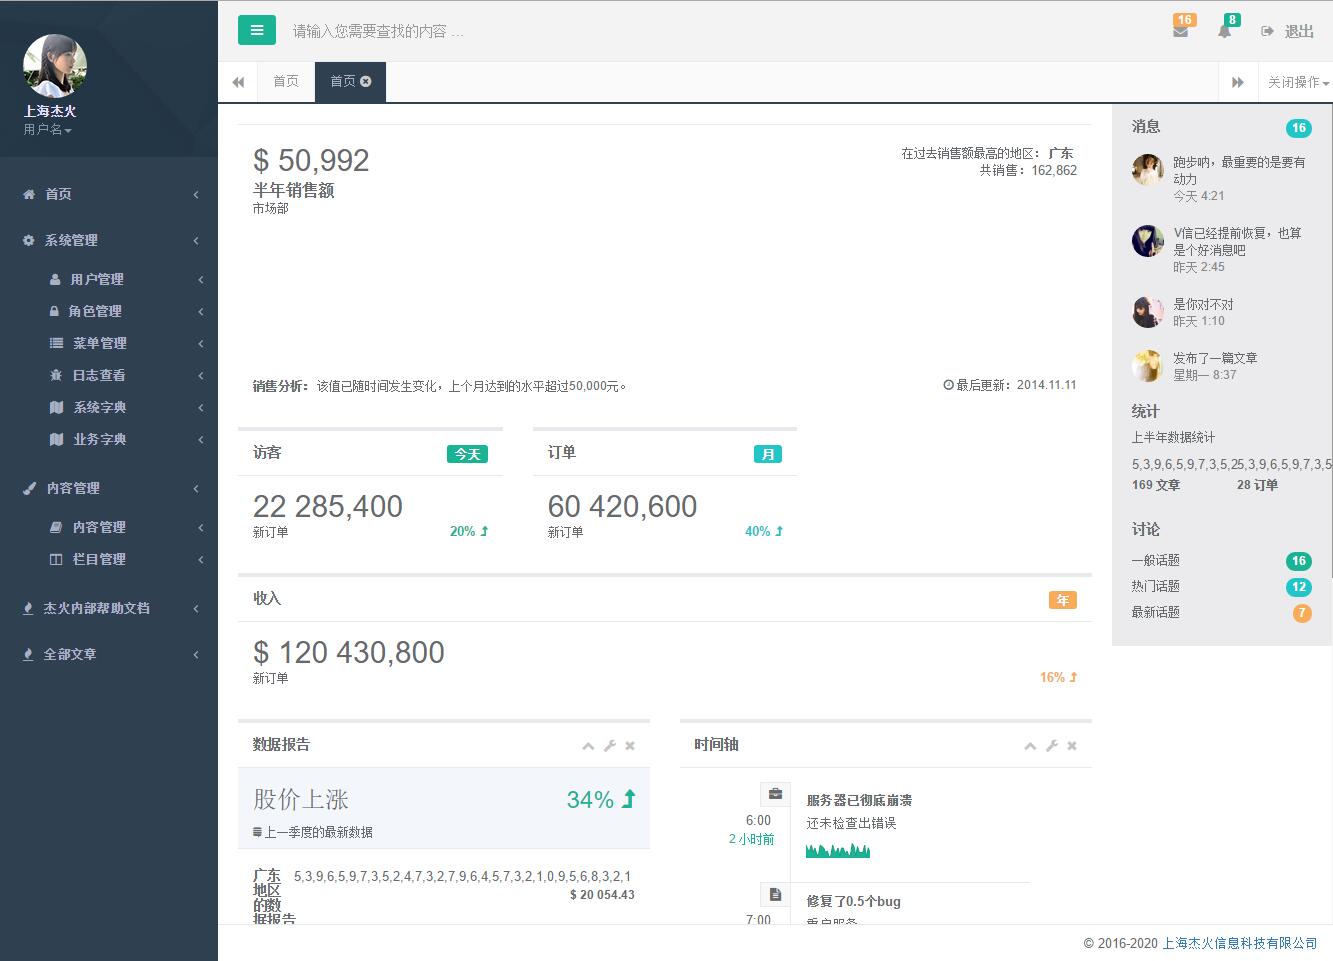This screenshot has width=1333, height=961.
Task: Toggle sidebar with green hamburger button
Action: [257, 30]
